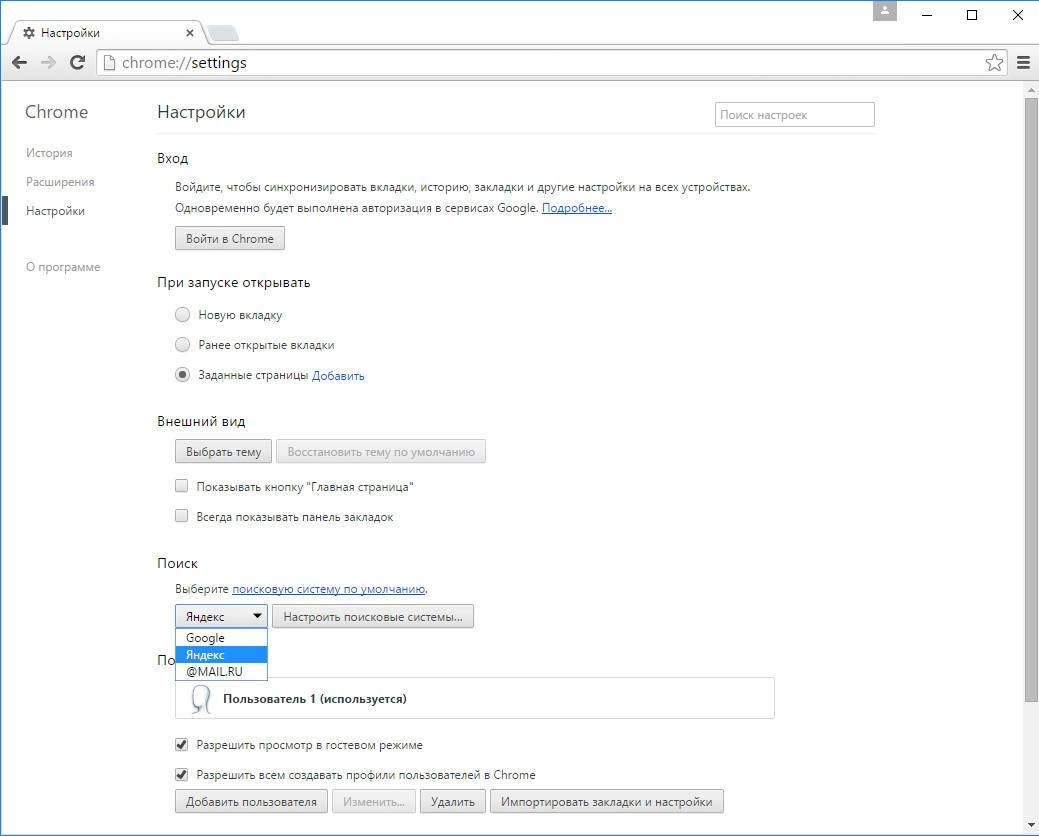Click the Подробнее... link
This screenshot has height=836, width=1039.
(577, 208)
